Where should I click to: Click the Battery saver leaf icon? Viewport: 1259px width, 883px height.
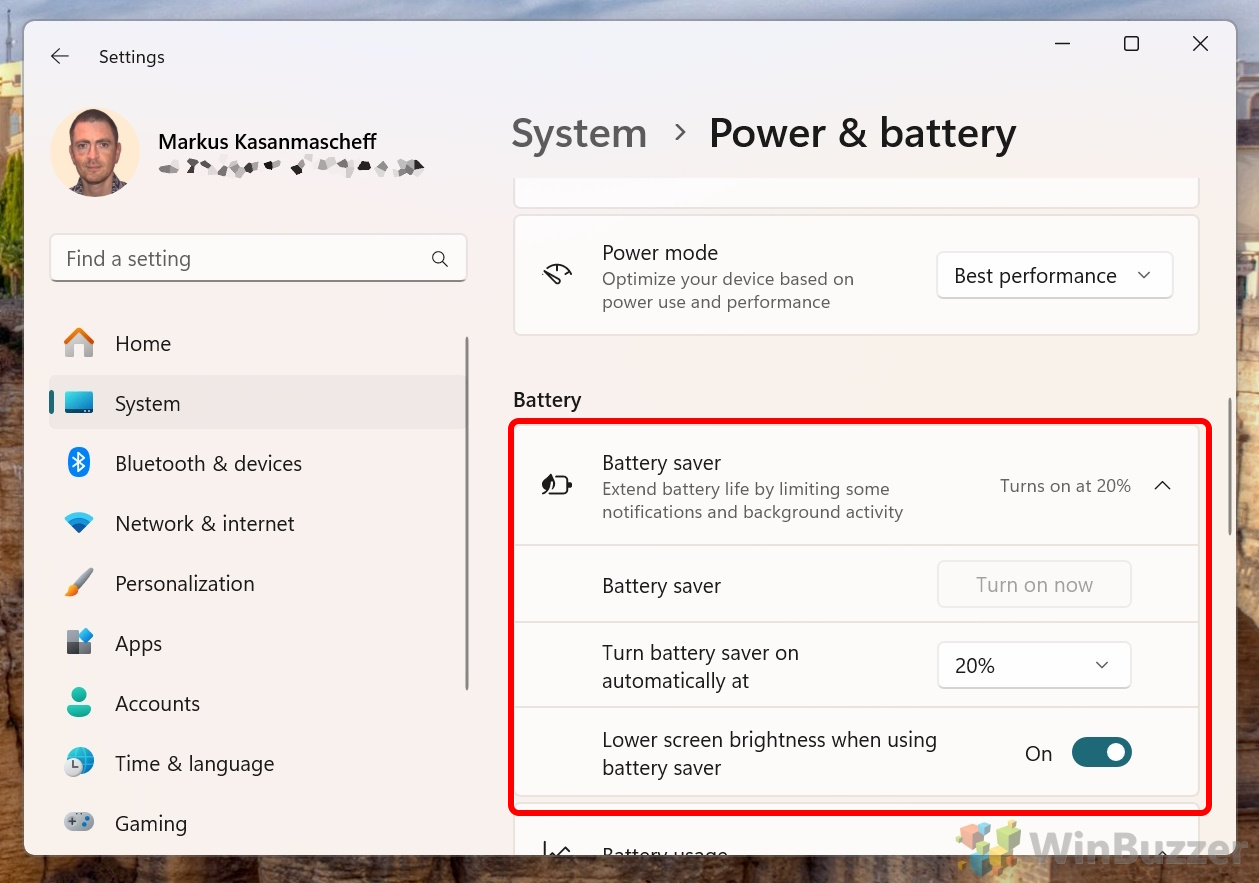point(556,485)
